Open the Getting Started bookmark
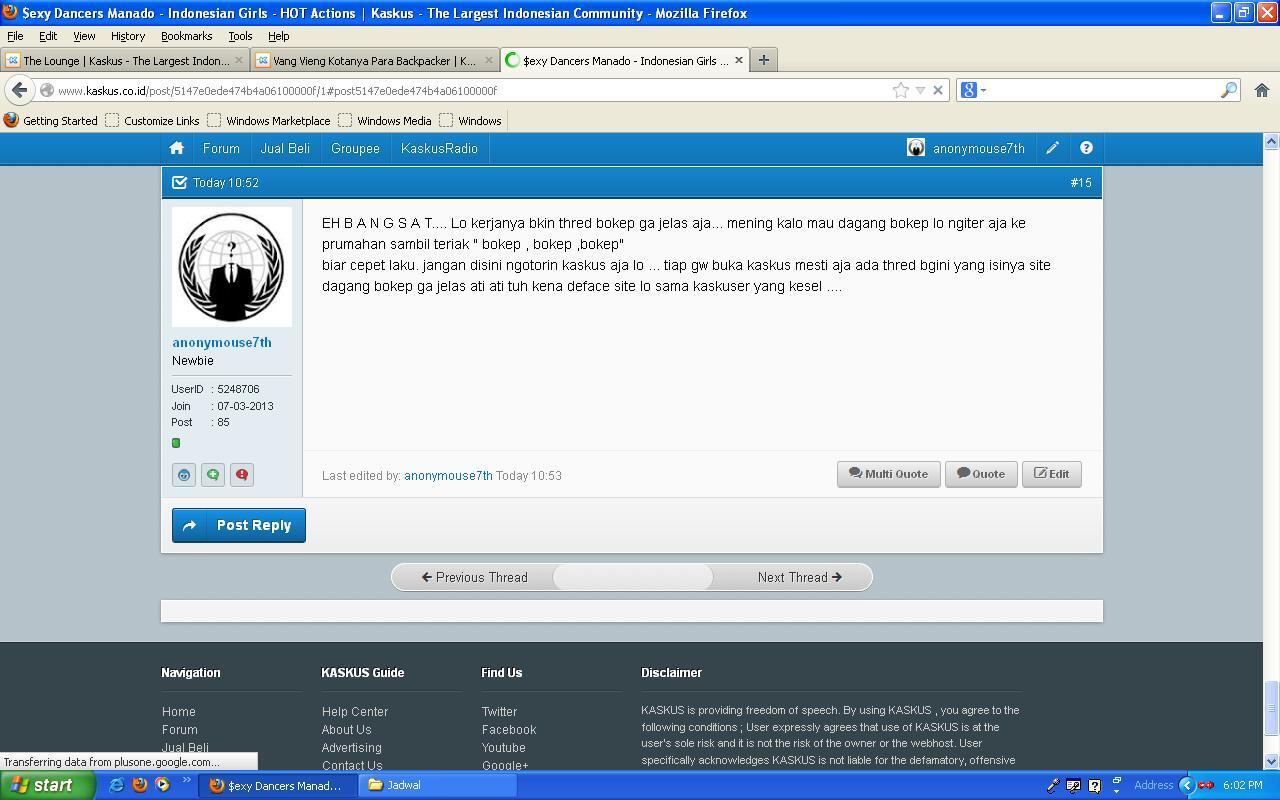1280x800 pixels. (x=51, y=120)
